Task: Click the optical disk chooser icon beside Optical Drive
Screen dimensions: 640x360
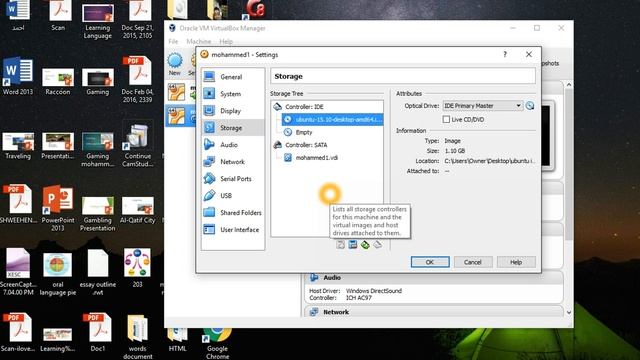Action: coord(530,106)
